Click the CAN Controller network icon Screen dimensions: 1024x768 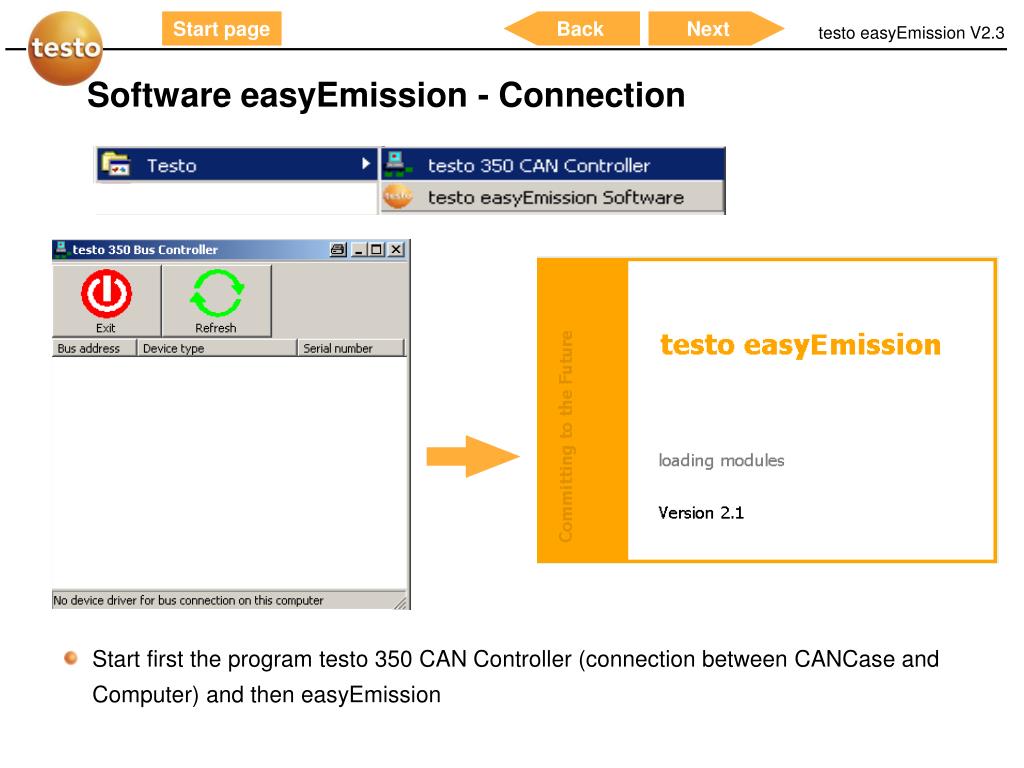tap(397, 163)
